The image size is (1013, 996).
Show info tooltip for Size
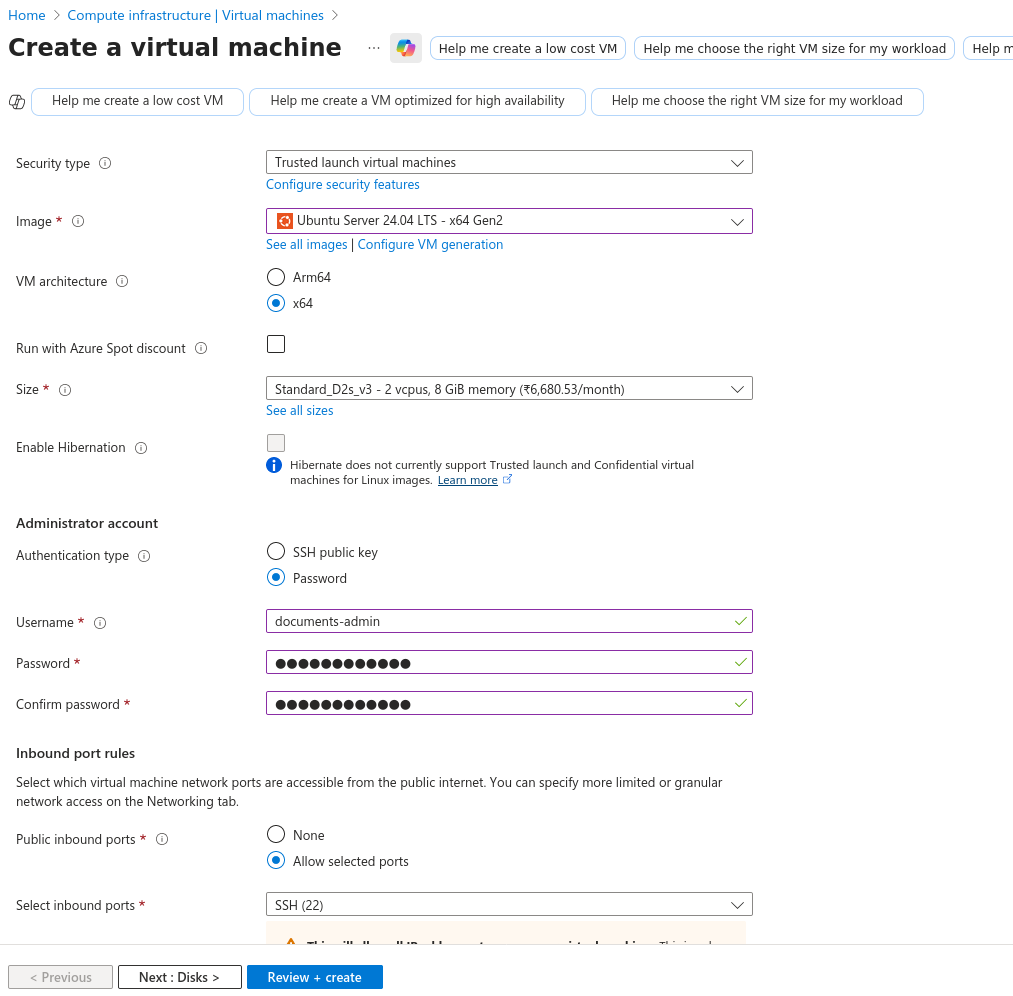coord(65,389)
